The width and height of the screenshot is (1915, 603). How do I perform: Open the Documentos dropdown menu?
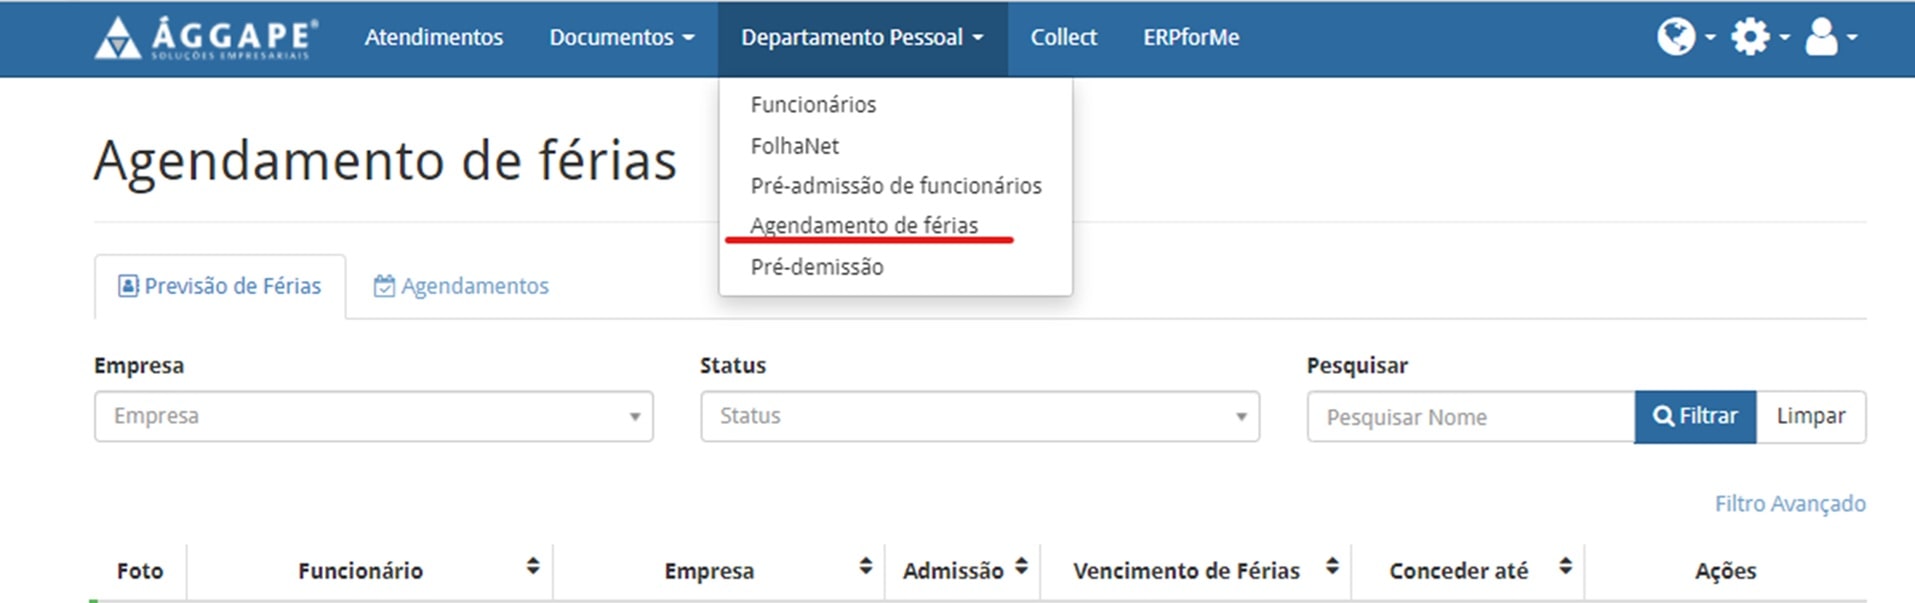click(621, 38)
